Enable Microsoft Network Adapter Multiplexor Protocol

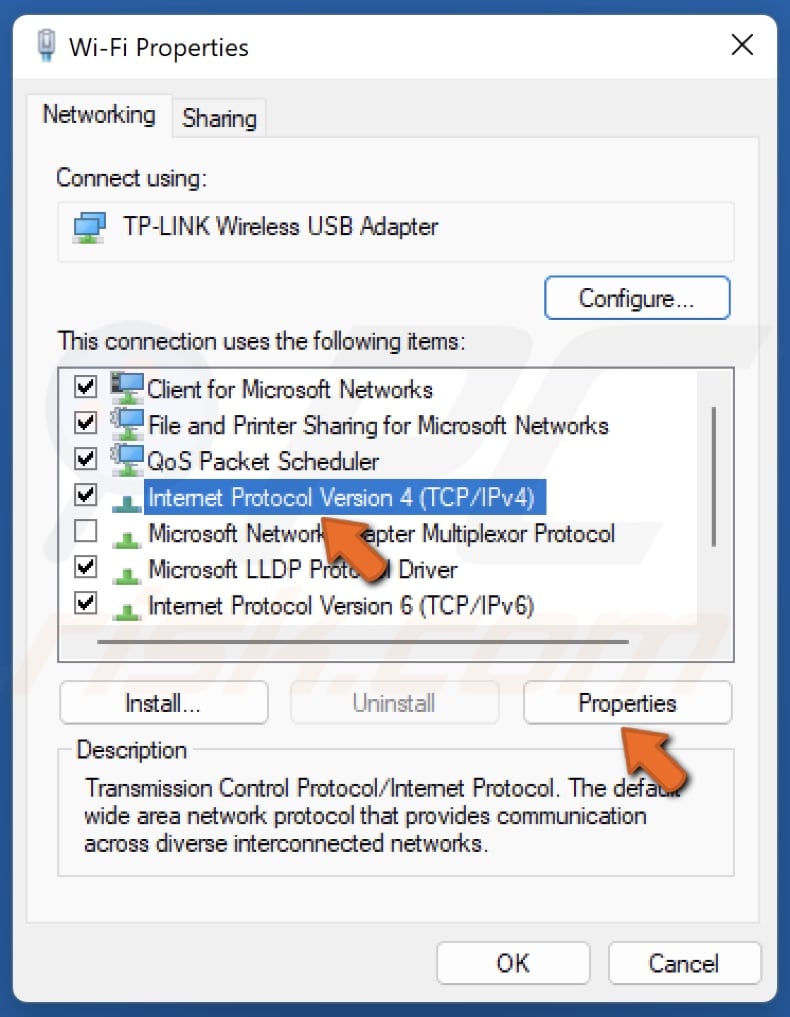click(85, 533)
